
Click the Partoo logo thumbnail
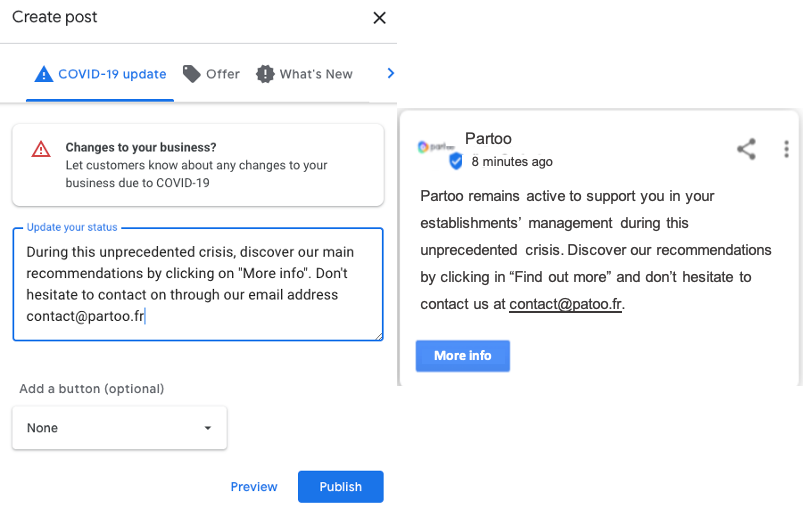pos(435,147)
